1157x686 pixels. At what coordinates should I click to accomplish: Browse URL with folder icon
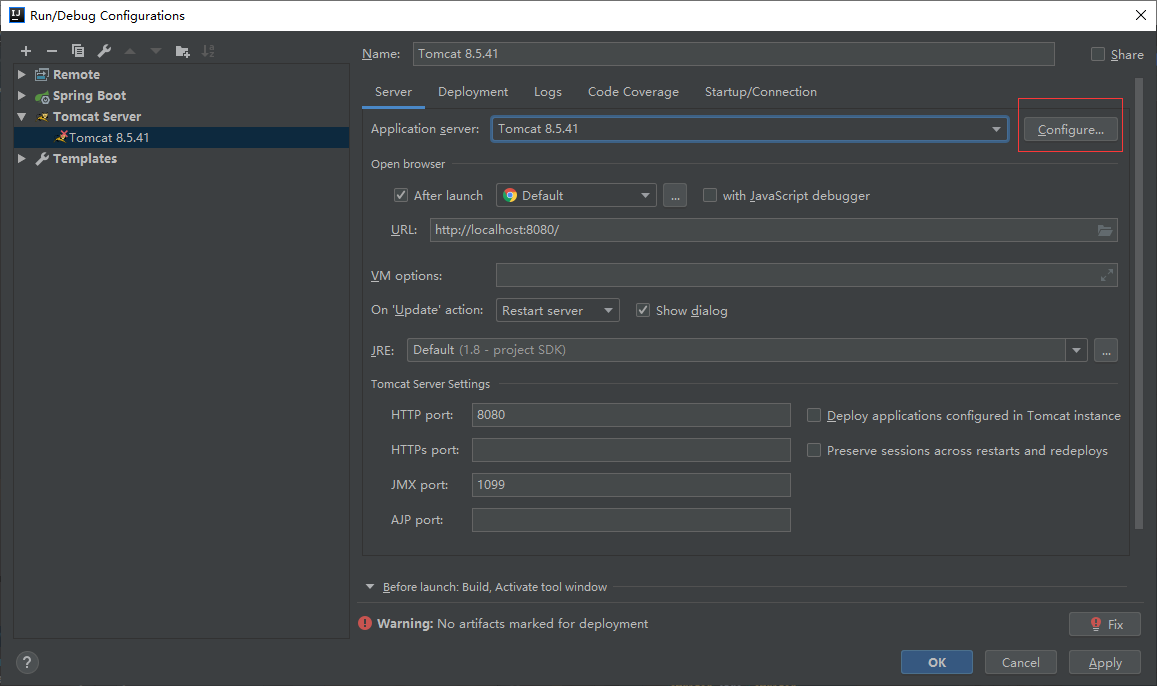(1105, 230)
